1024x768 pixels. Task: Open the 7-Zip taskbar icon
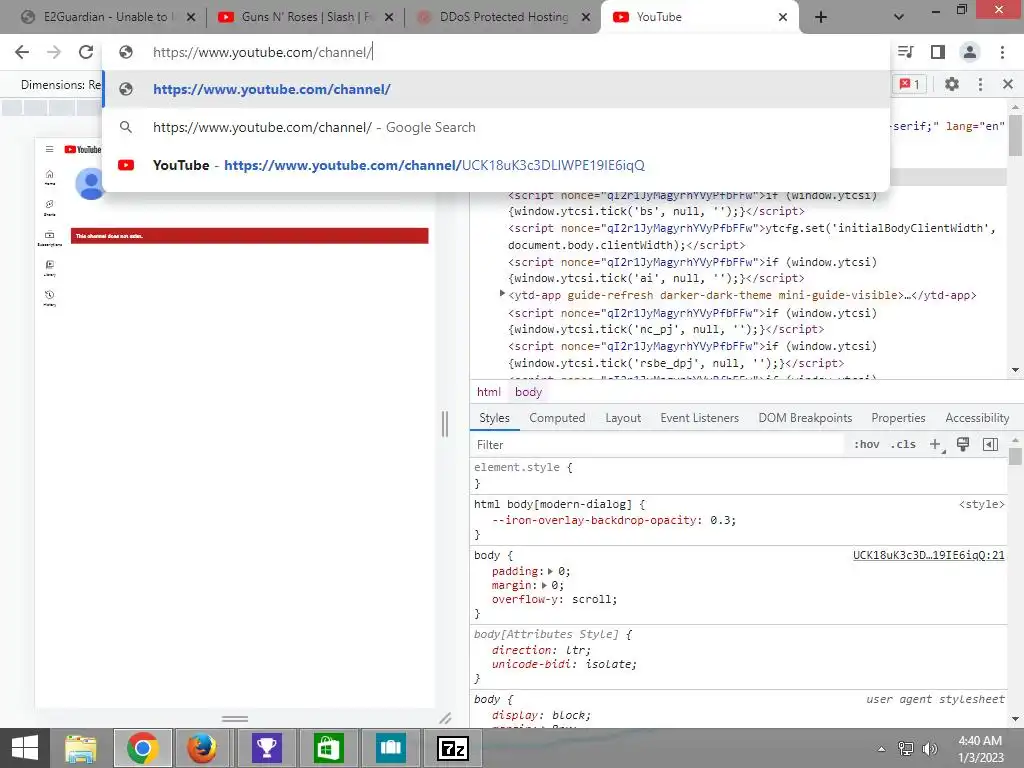[453, 748]
